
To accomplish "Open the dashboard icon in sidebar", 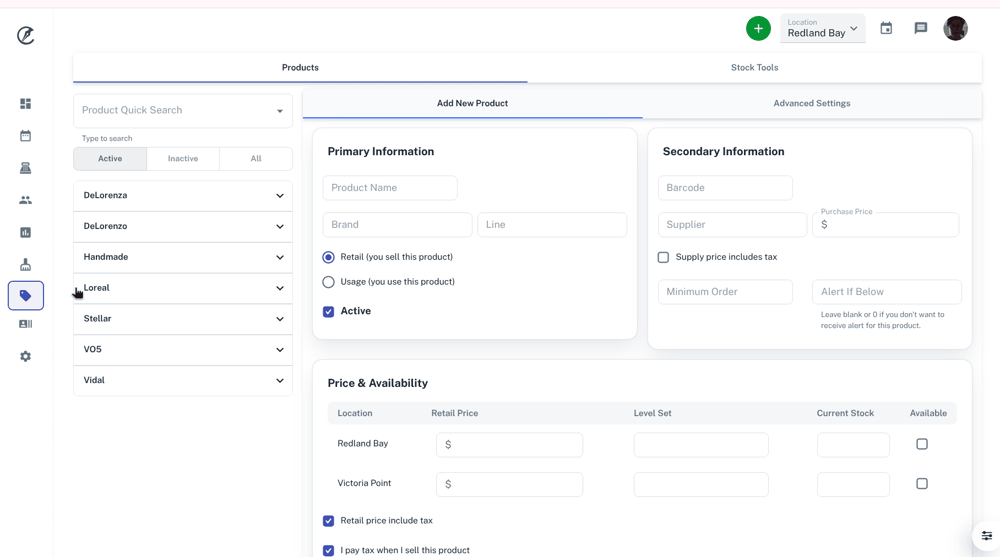I will coord(26,104).
